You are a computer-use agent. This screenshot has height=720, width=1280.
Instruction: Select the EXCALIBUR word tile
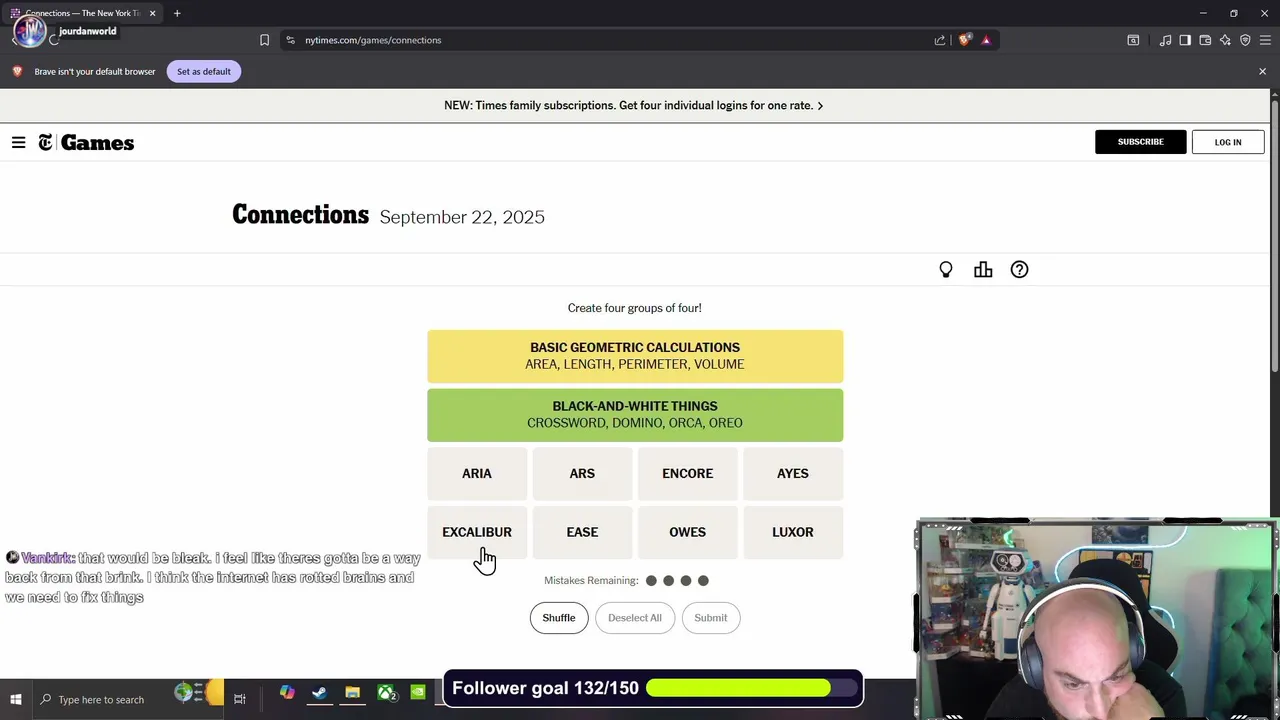click(477, 532)
